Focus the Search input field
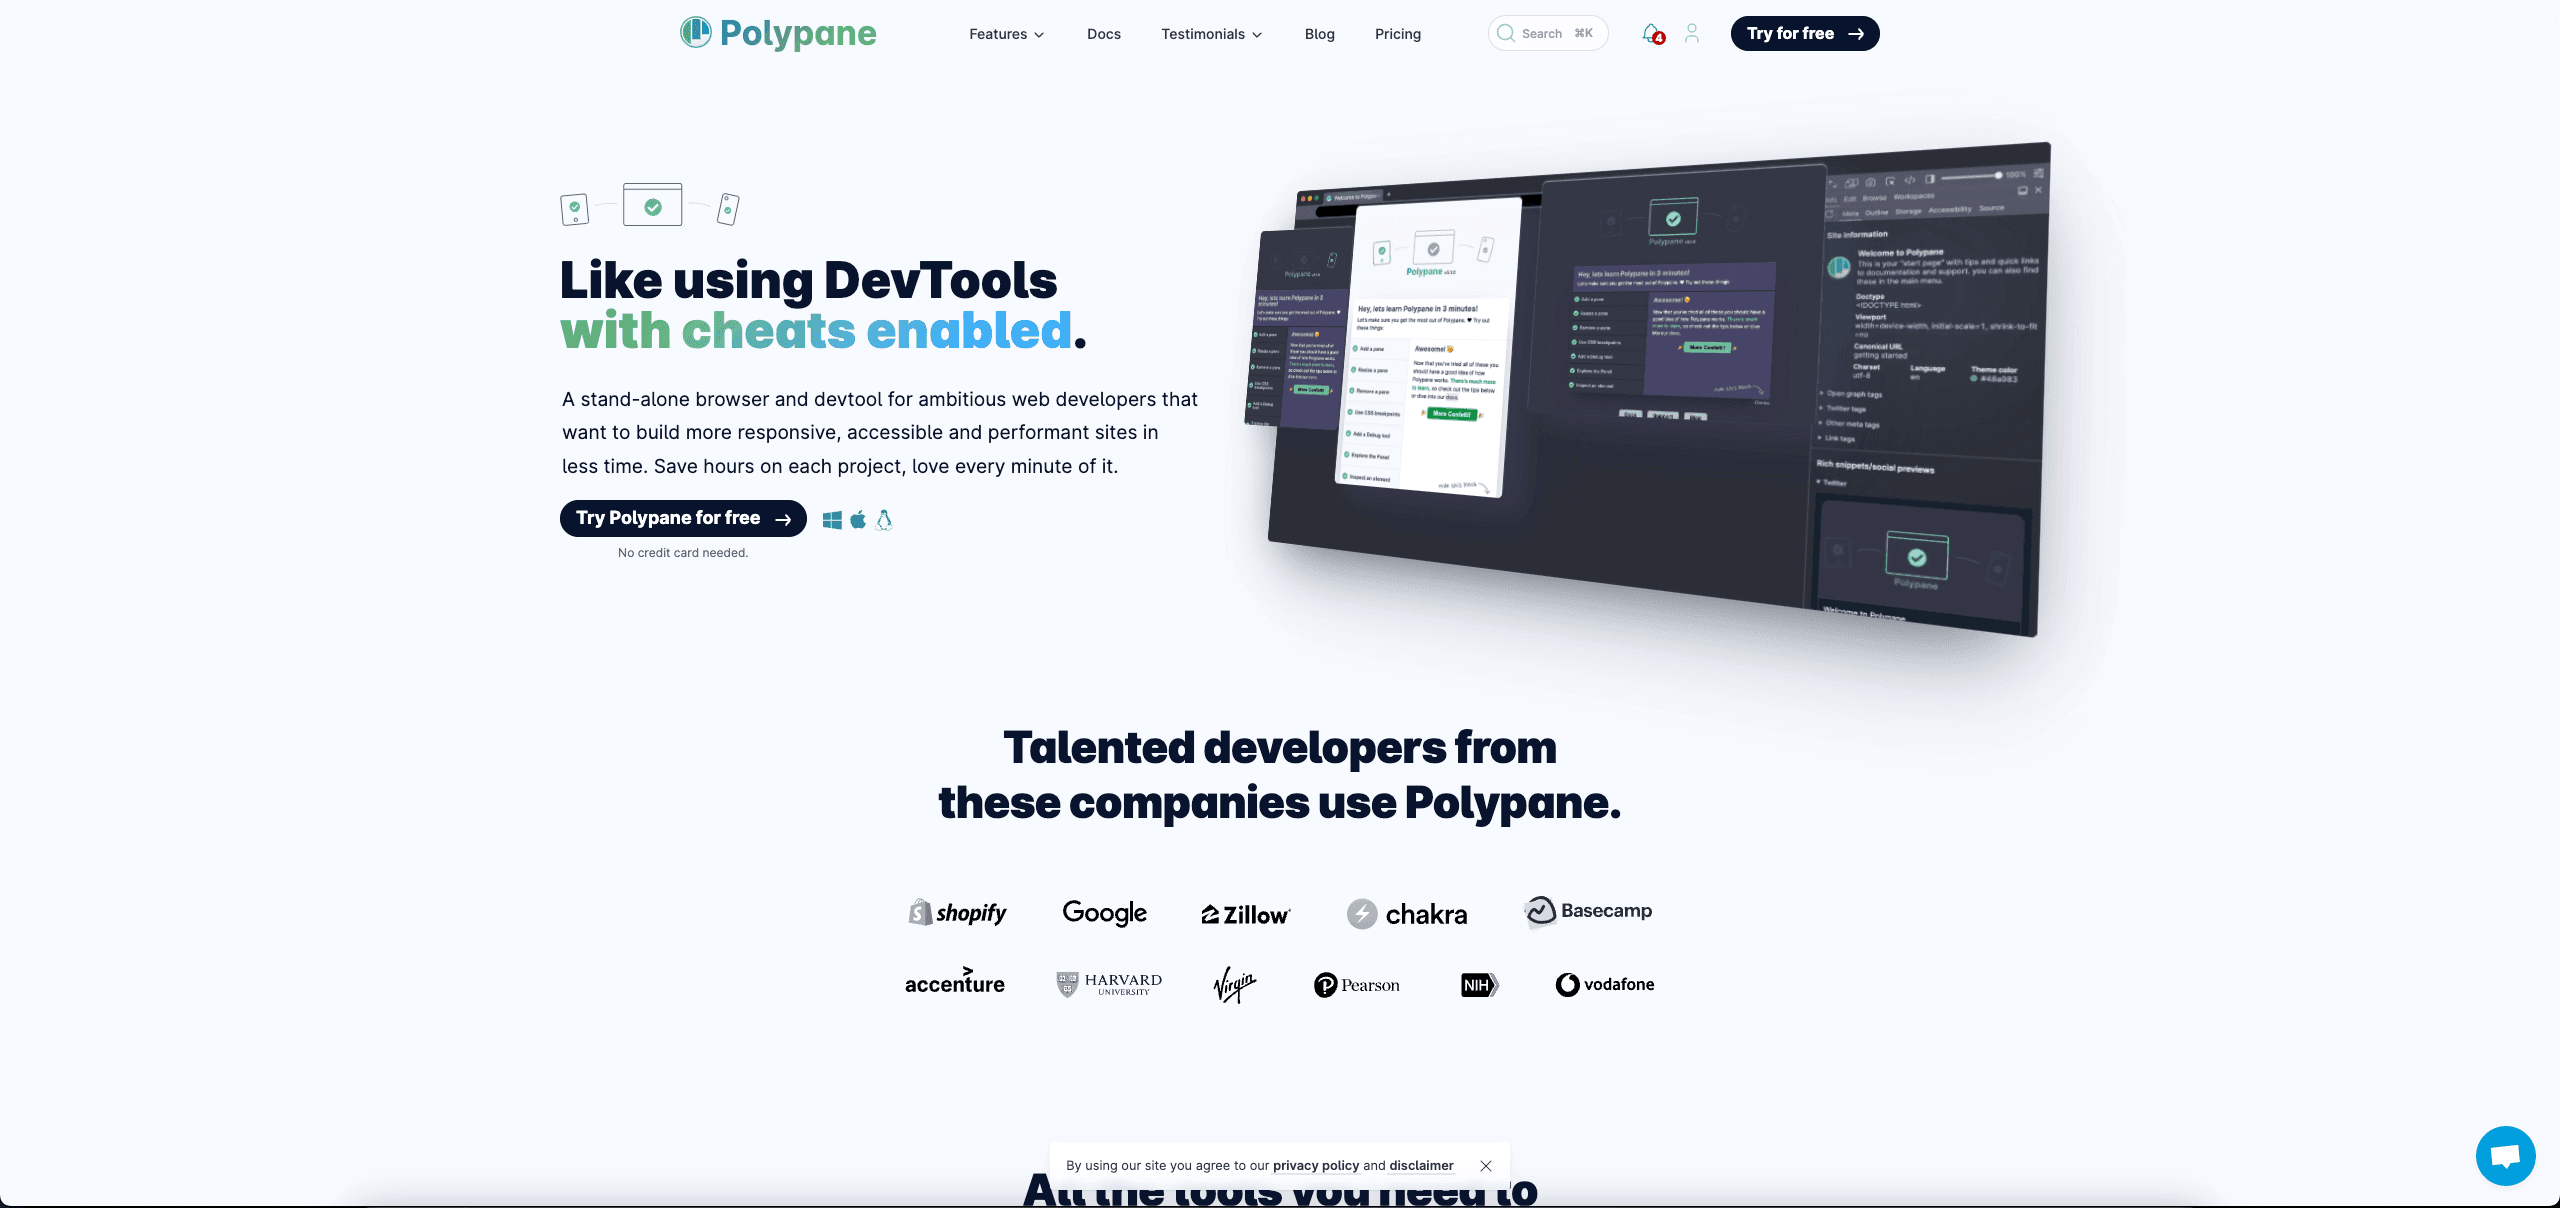The width and height of the screenshot is (2560, 1208). [x=1548, y=33]
